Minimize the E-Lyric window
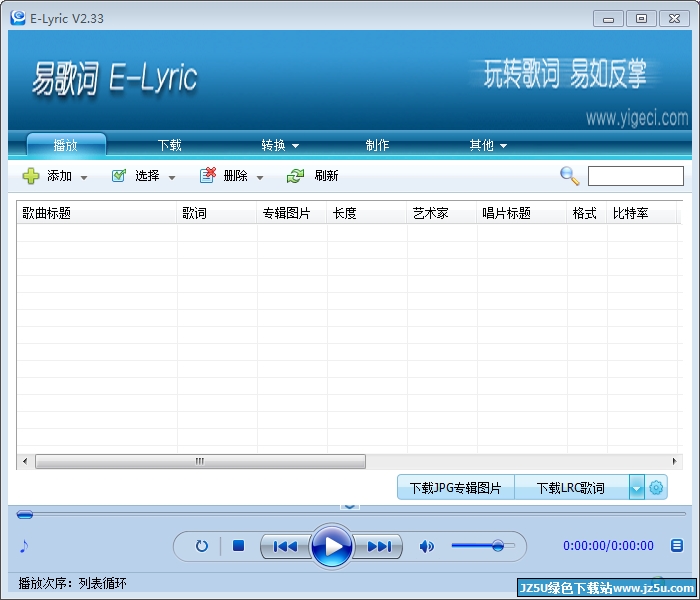 [608, 19]
